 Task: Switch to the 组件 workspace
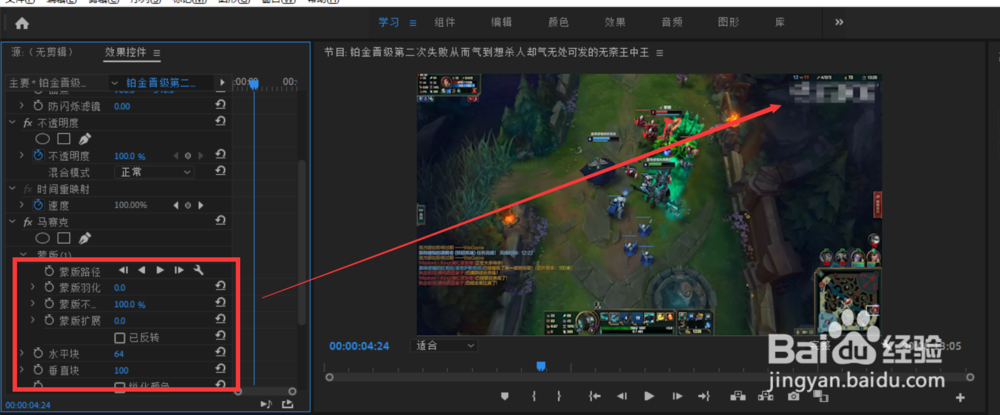(445, 22)
